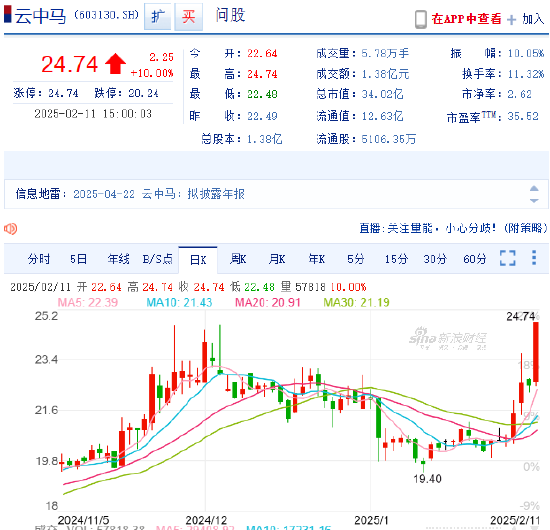The height and width of the screenshot is (530, 550).
Task: Click the MA20: 20.91 indicator label
Action: [x=268, y=302]
